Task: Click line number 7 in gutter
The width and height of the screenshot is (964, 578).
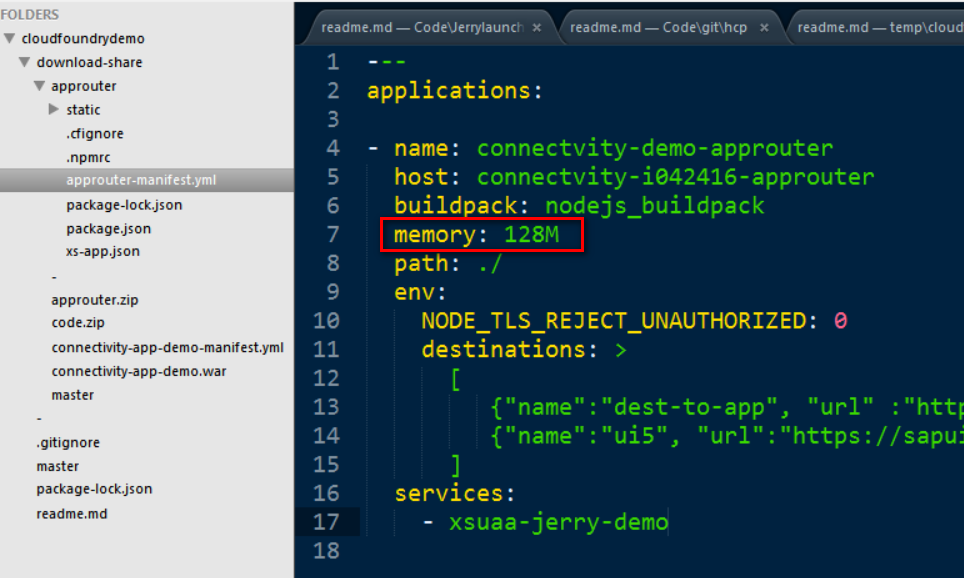Action: point(333,235)
